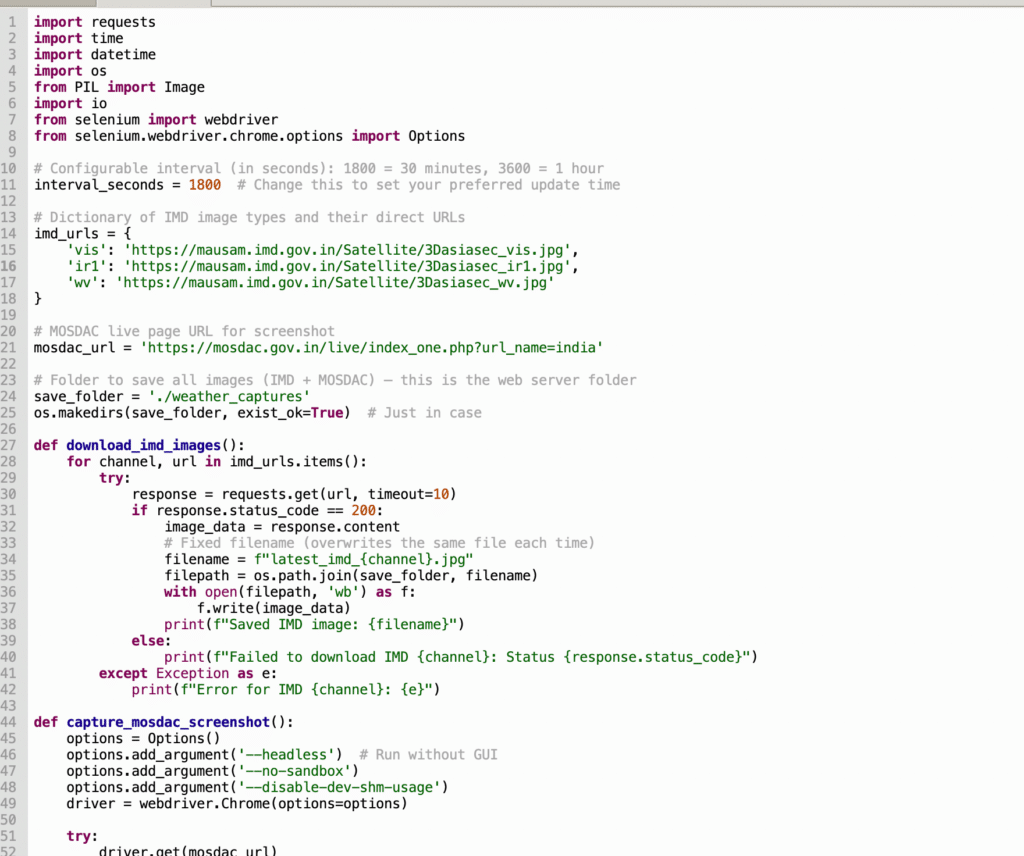Viewport: 1024px width, 856px height.
Task: Click 'options = Options()' line
Action: 144,738
